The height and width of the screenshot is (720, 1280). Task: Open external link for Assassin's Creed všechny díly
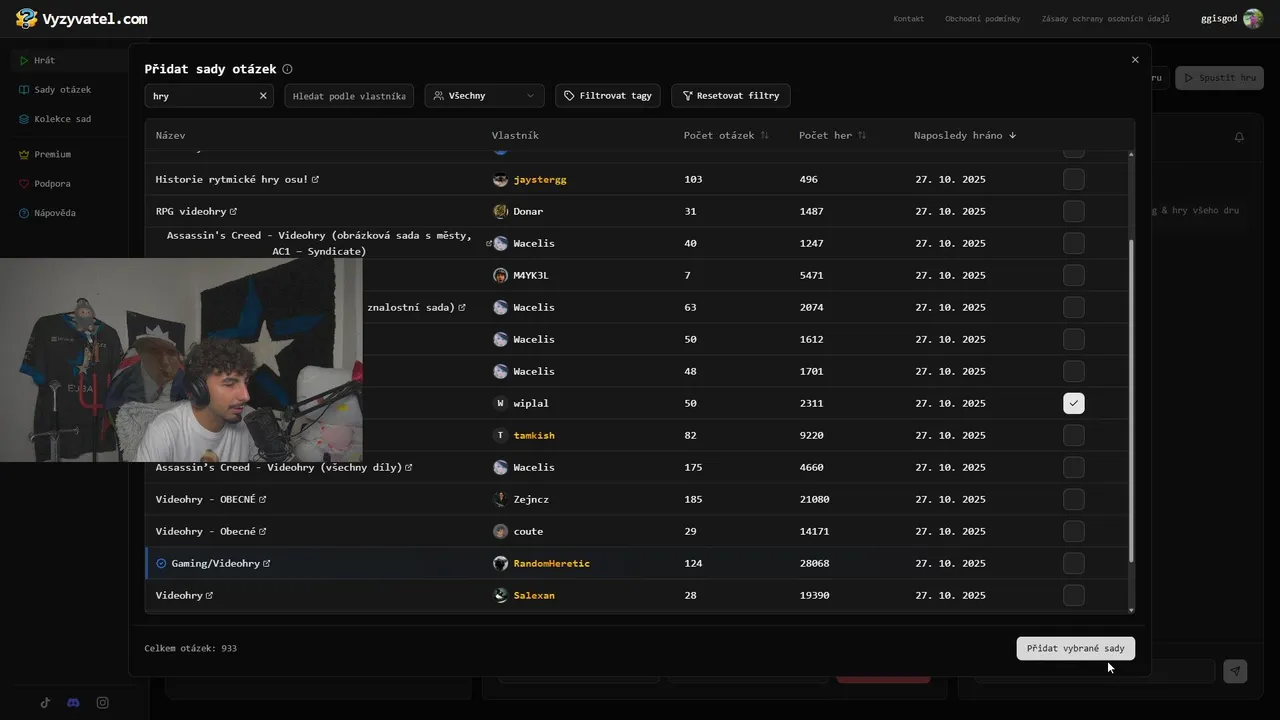click(409, 468)
